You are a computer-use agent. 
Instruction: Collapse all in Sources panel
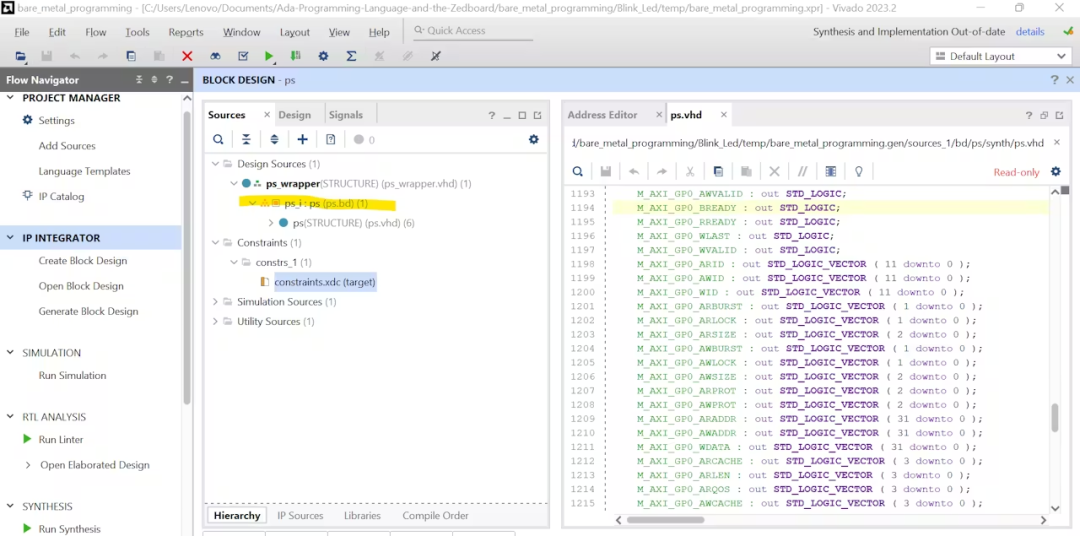click(x=246, y=139)
